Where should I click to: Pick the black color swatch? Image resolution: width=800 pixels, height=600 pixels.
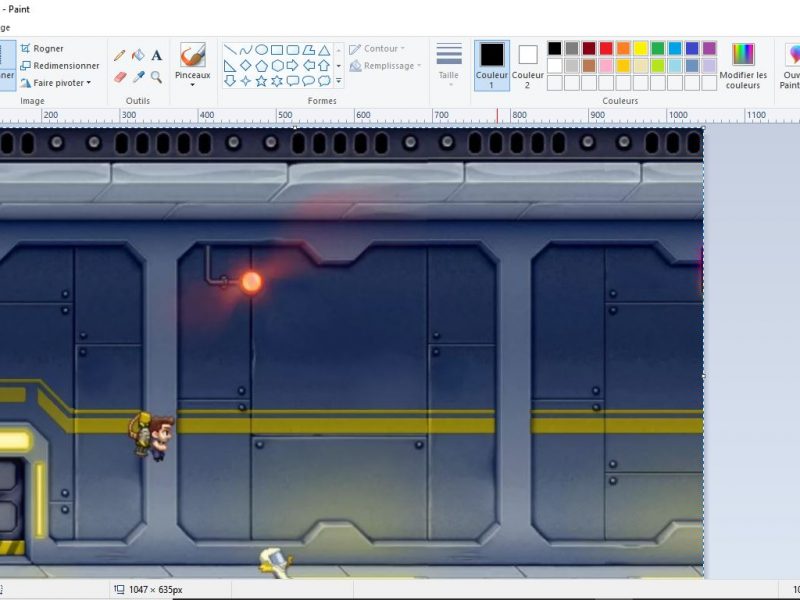click(555, 48)
